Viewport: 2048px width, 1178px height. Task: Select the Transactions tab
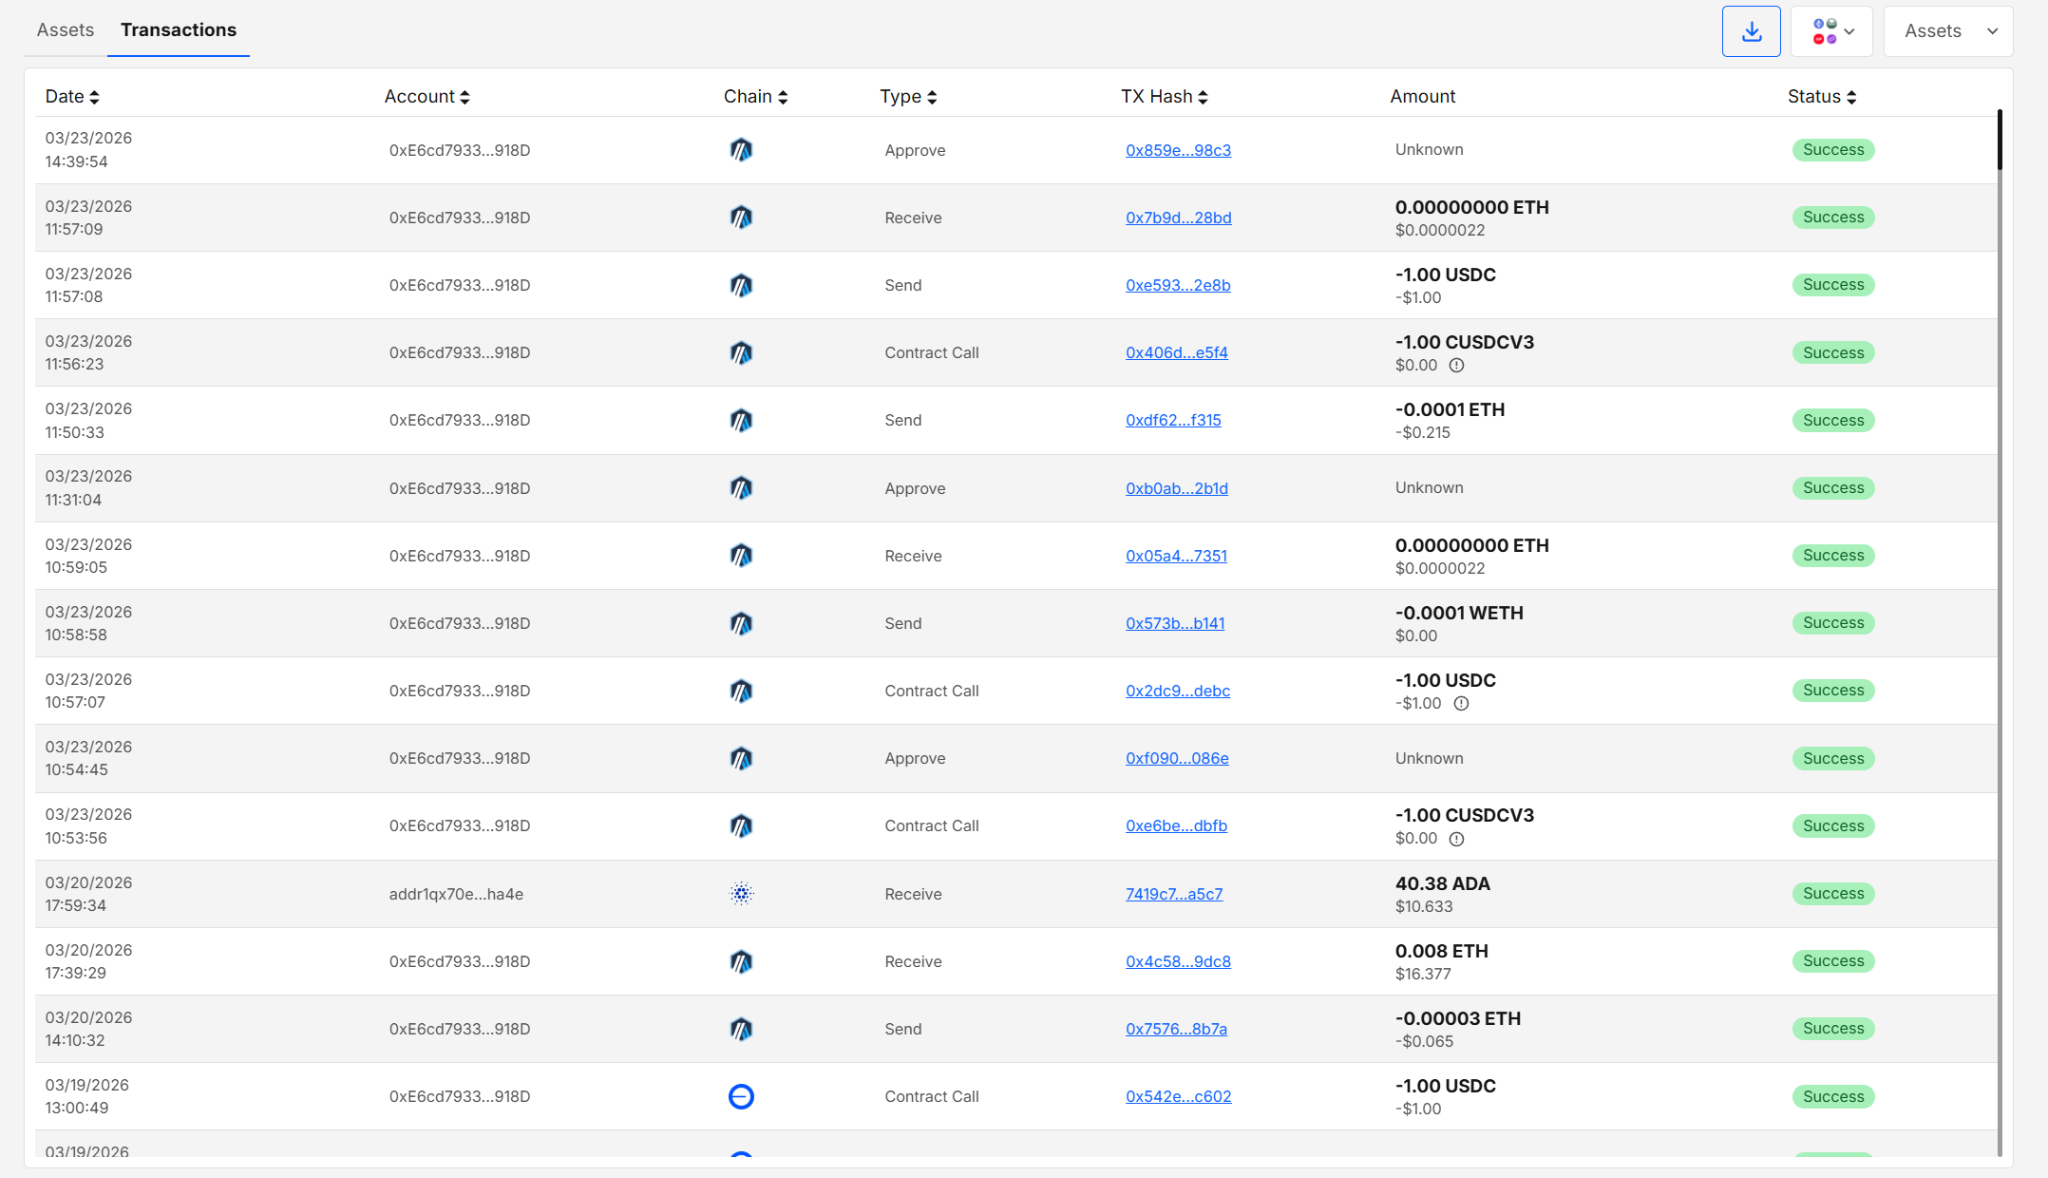click(178, 30)
